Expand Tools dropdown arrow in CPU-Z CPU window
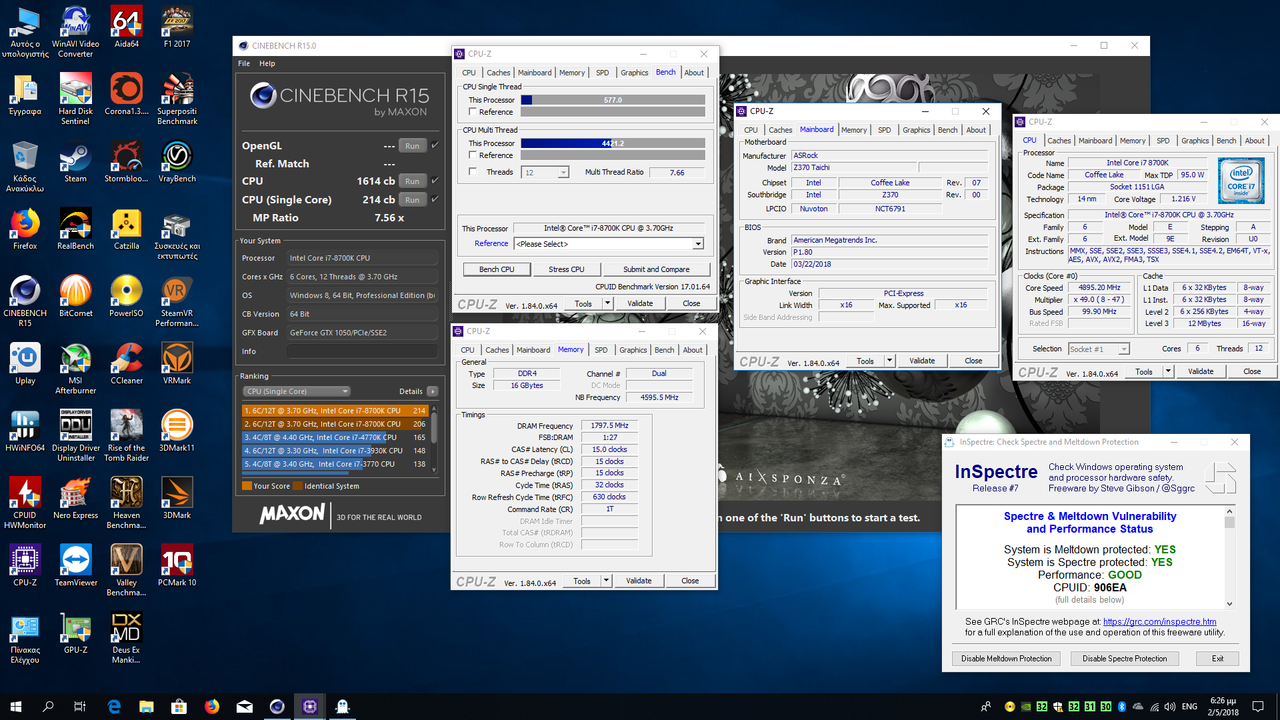This screenshot has width=1280, height=720. click(x=1169, y=371)
